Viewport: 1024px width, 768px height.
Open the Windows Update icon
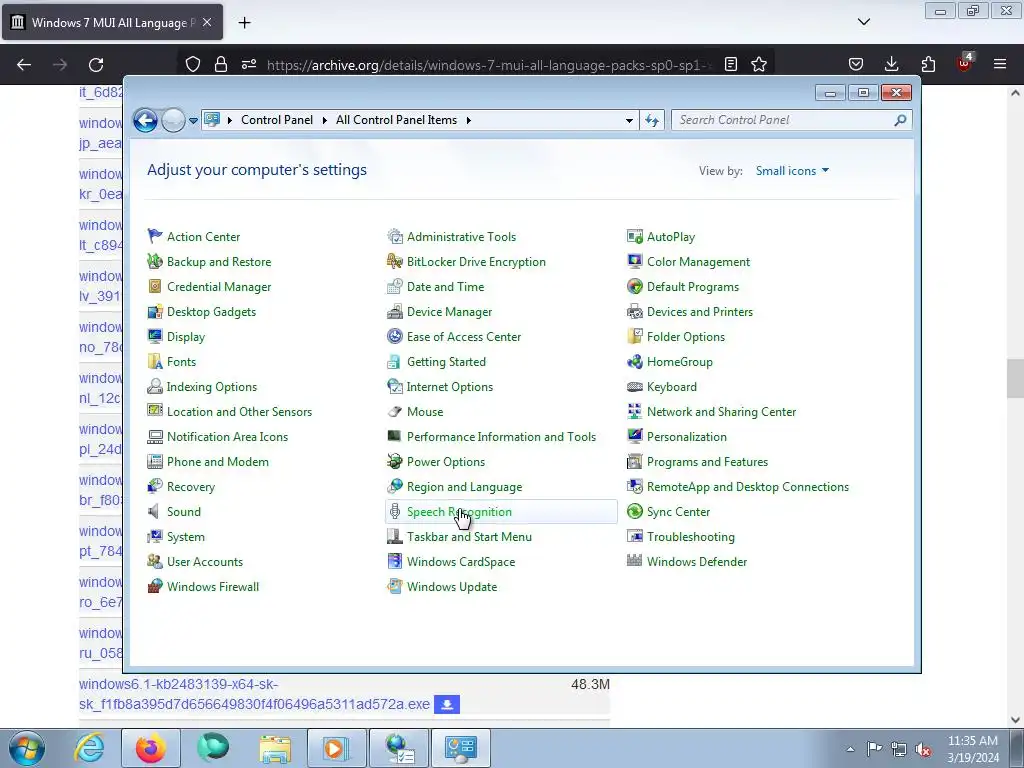394,586
